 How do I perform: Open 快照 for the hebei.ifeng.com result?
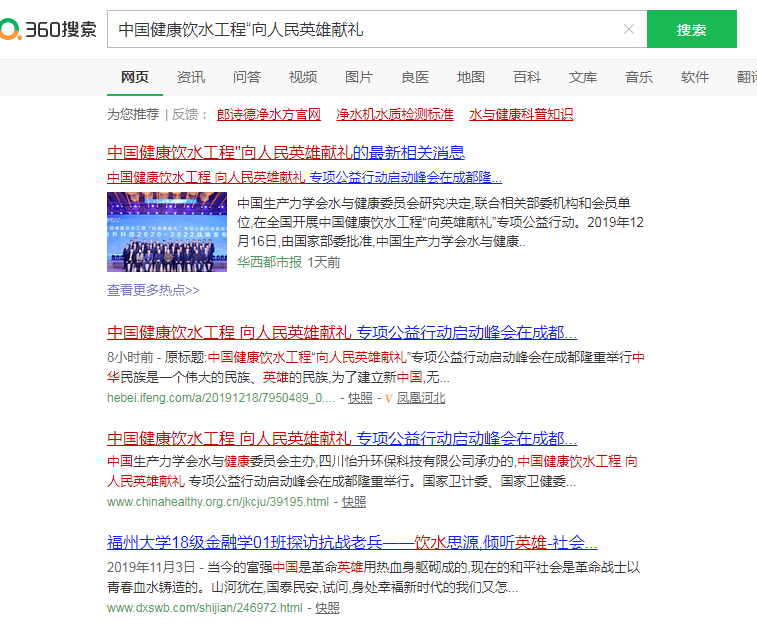(360, 398)
